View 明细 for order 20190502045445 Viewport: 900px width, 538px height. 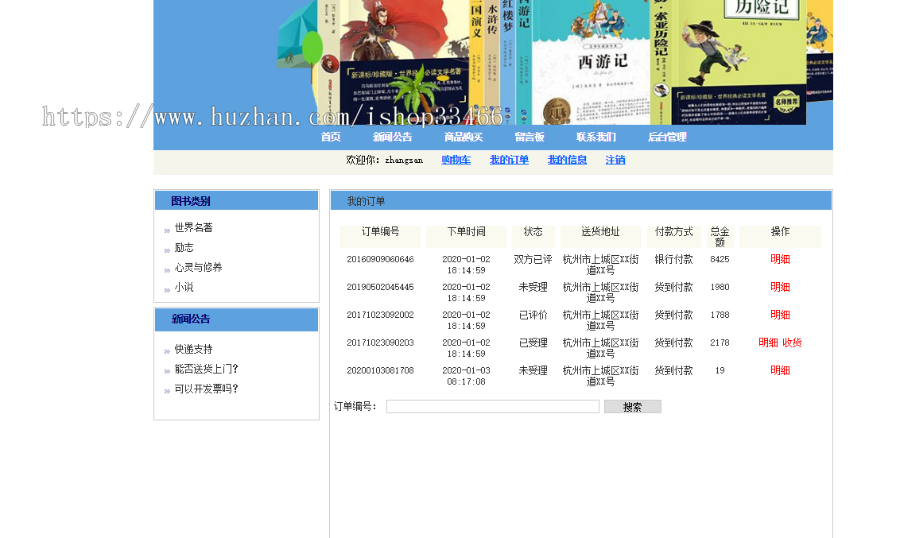[780, 287]
